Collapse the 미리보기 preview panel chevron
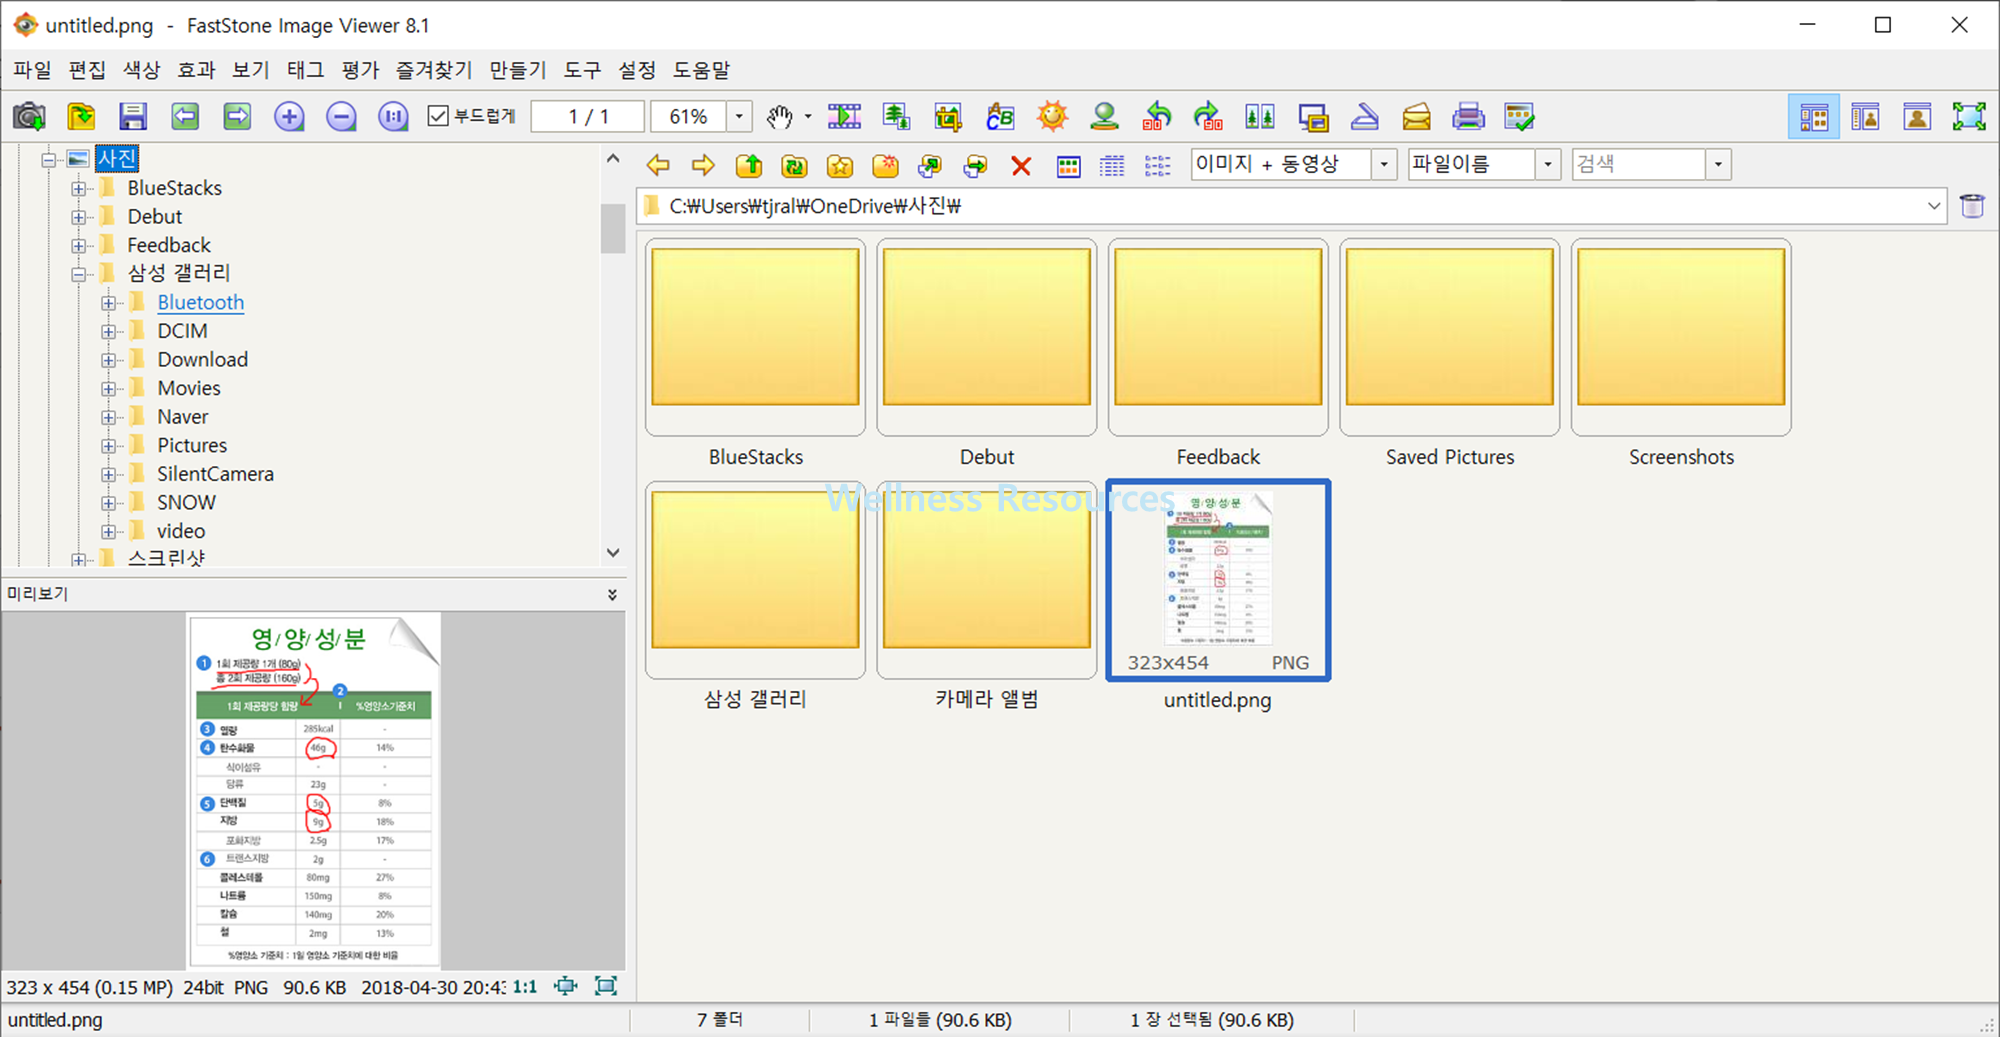The width and height of the screenshot is (2000, 1037). tap(612, 594)
